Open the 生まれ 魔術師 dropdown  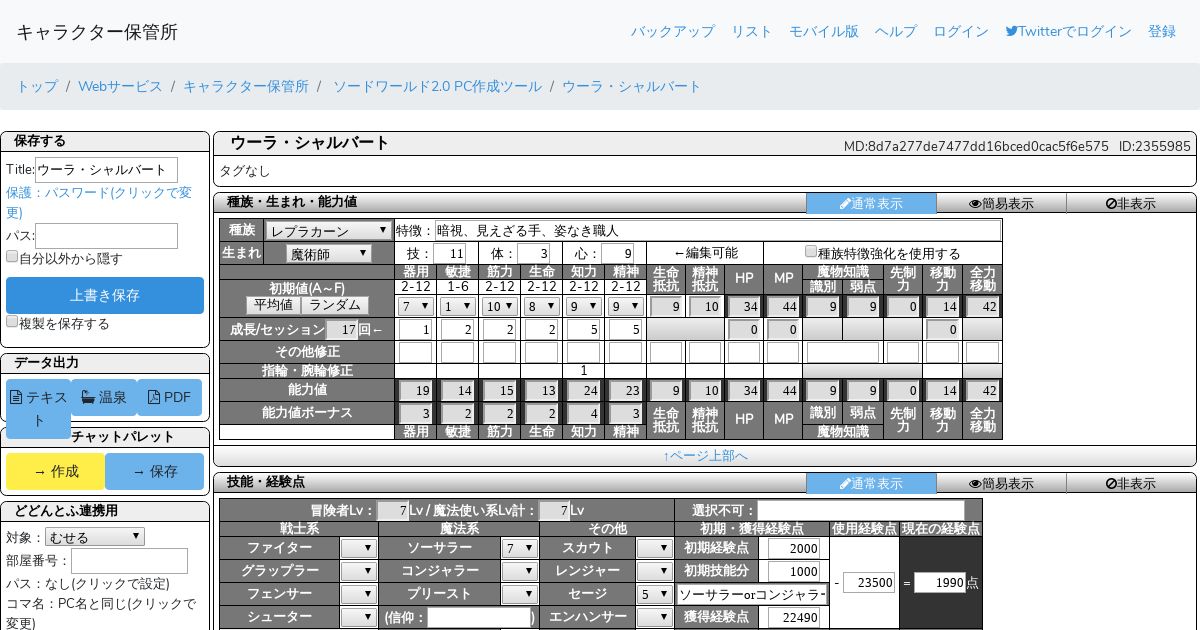click(x=328, y=254)
